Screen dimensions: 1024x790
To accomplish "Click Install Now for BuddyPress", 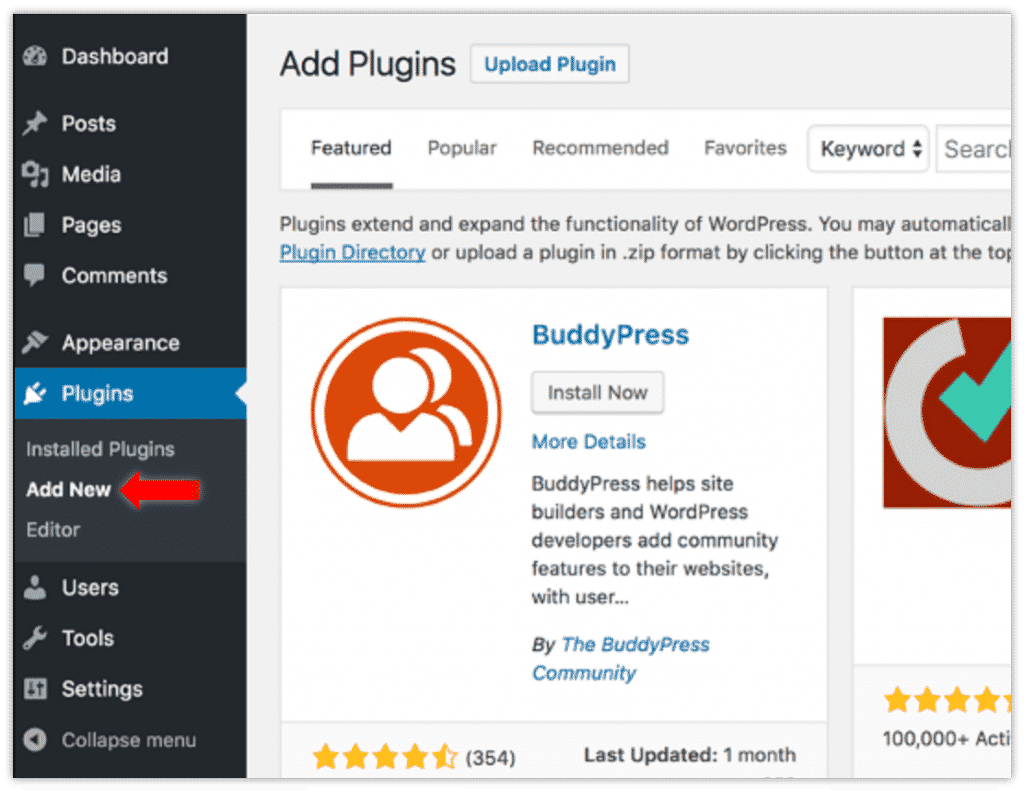I will coord(598,392).
